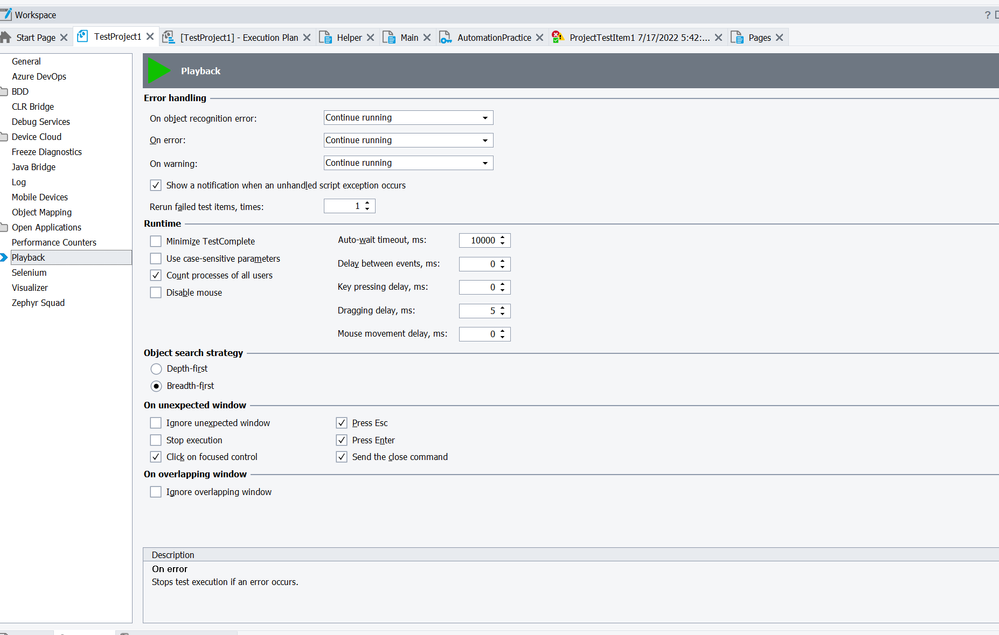This screenshot has width=999, height=635.
Task: Click the Workspace panel icon
Action: point(7,15)
